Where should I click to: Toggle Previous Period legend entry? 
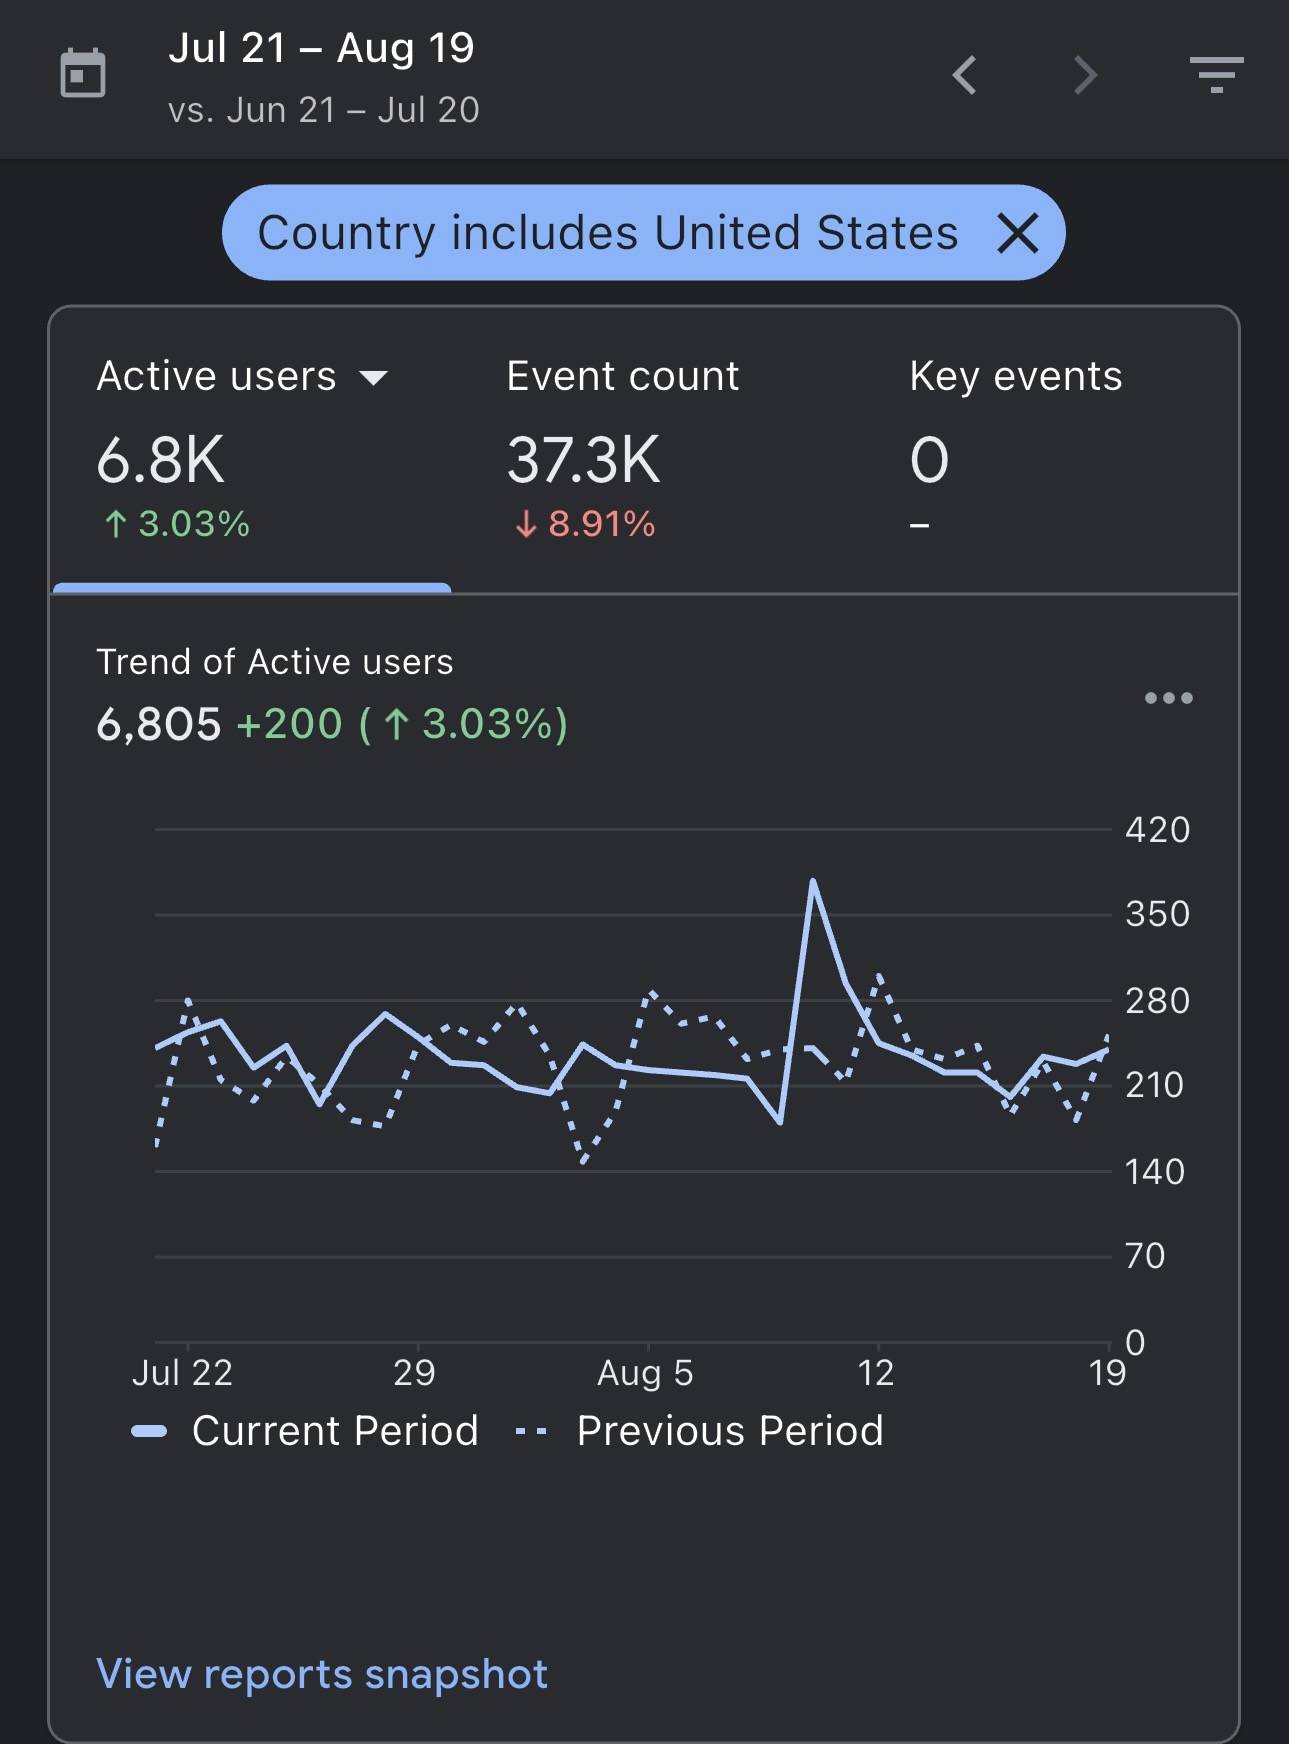click(x=699, y=1431)
